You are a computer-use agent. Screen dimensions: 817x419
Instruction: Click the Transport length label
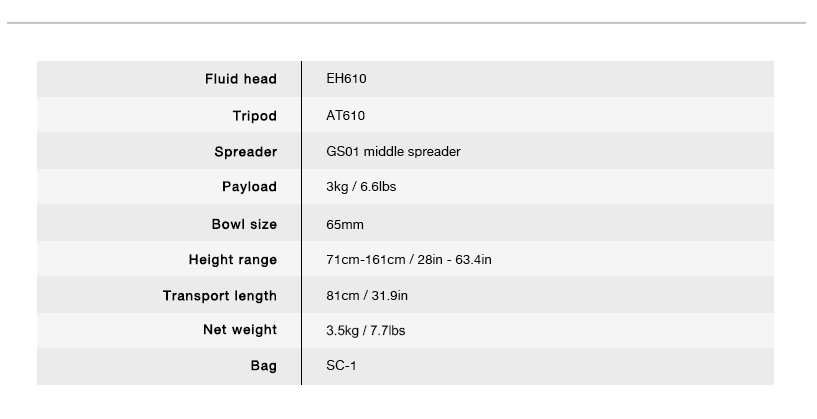click(220, 295)
